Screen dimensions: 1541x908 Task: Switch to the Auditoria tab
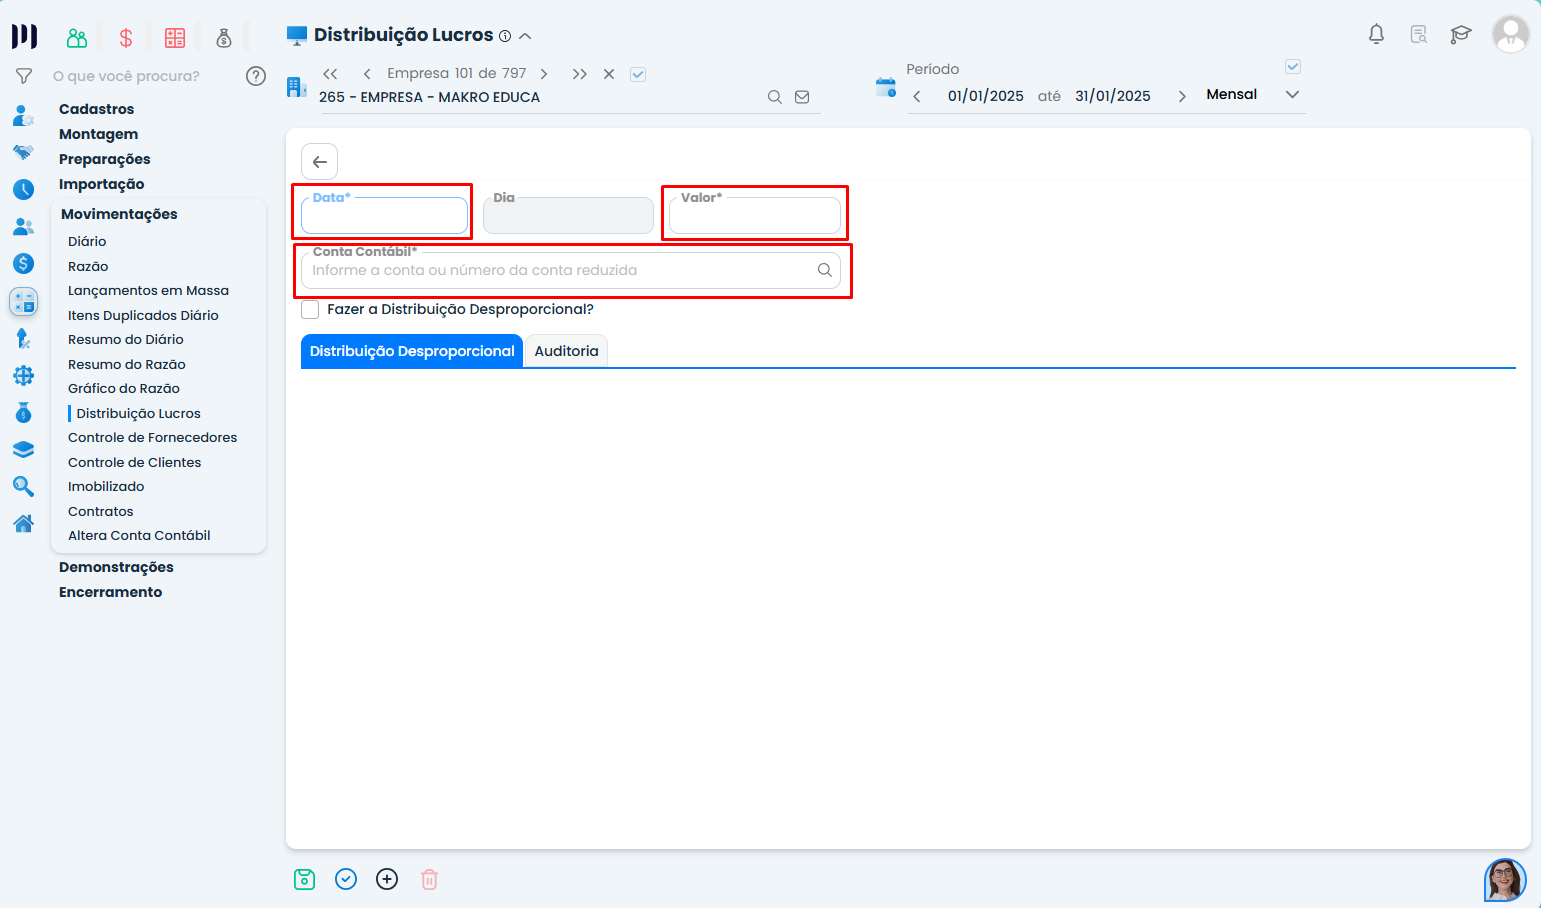pyautogui.click(x=566, y=351)
